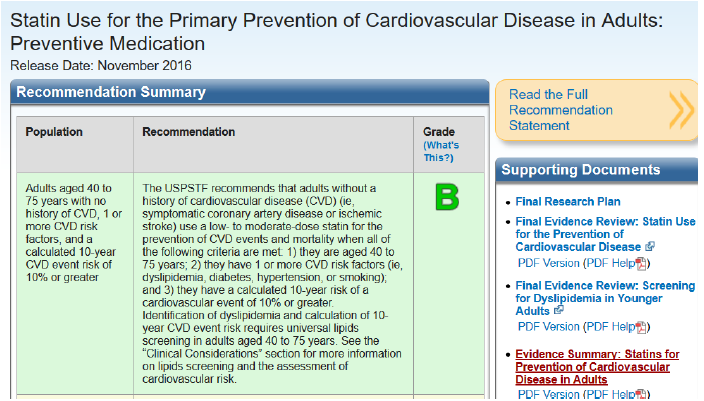704x401 pixels.
Task: Click PDF icon under Dyslipidemia screening review
Action: 642,327
